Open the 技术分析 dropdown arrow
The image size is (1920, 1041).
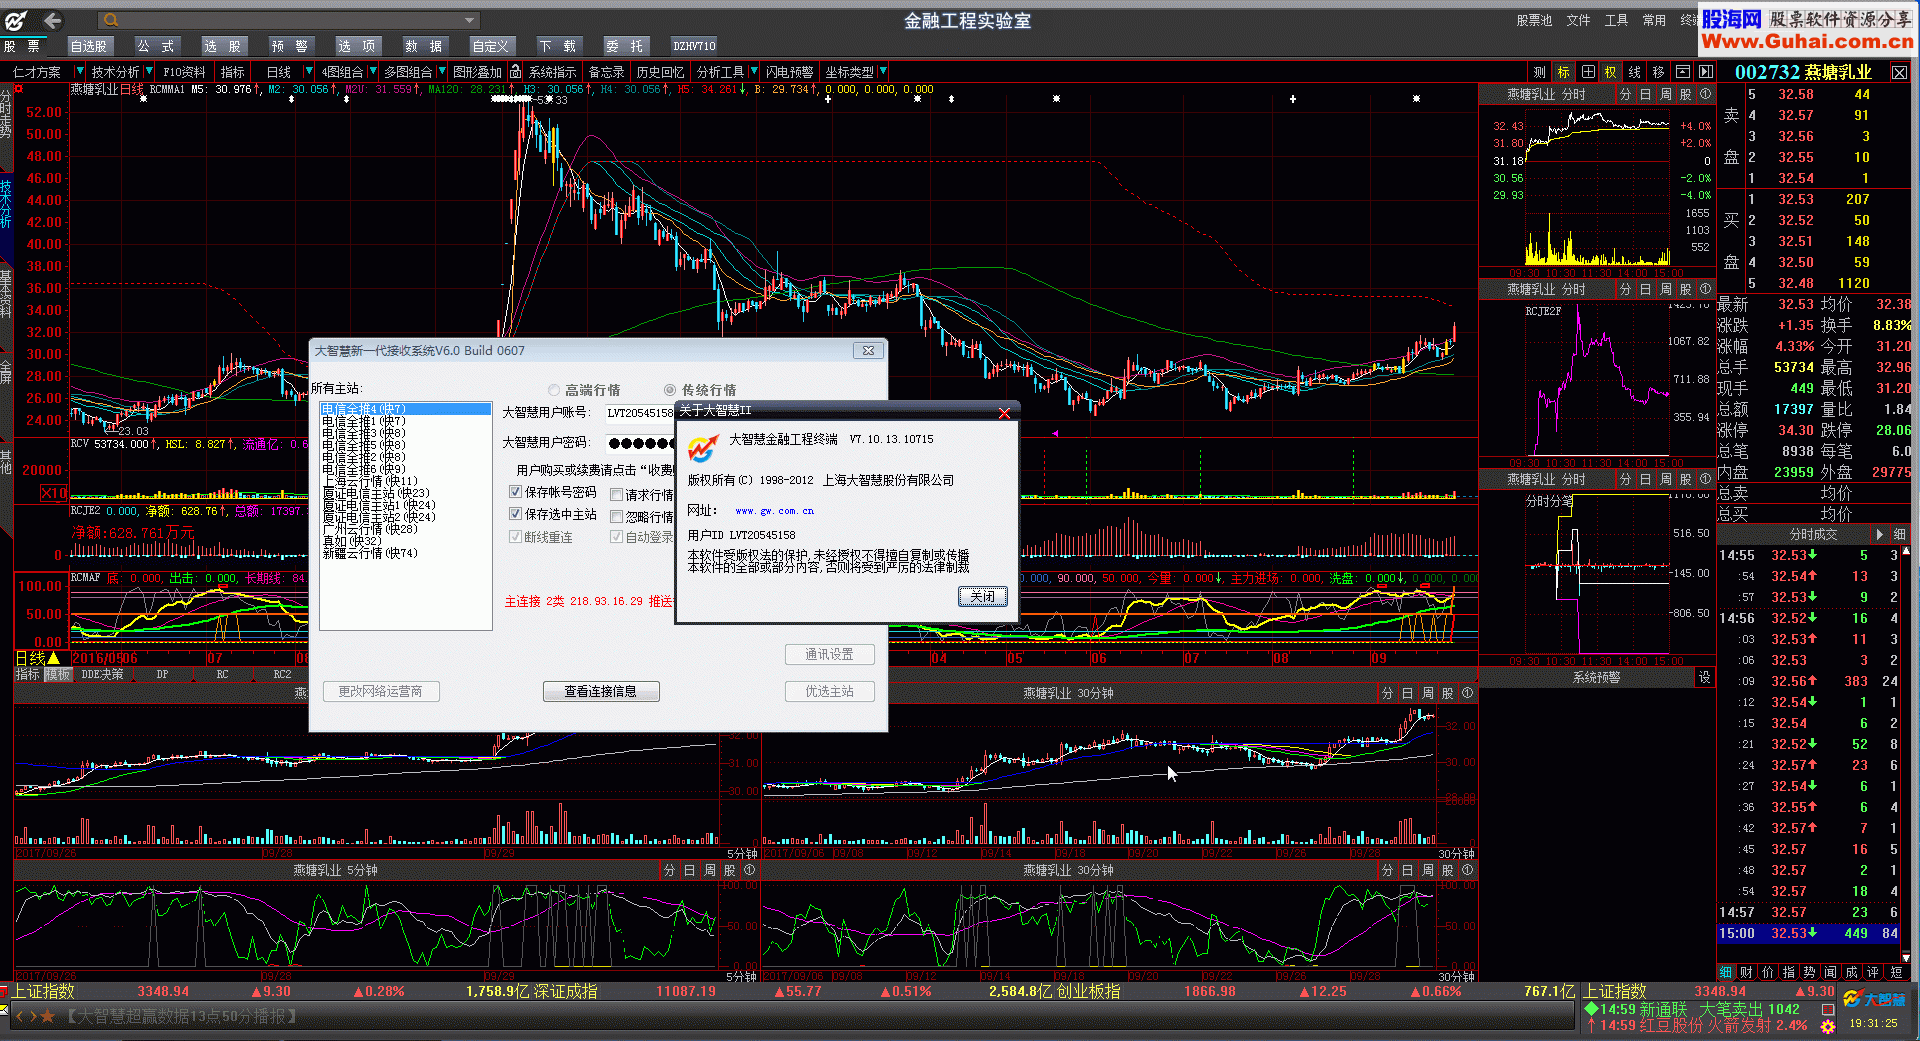148,72
